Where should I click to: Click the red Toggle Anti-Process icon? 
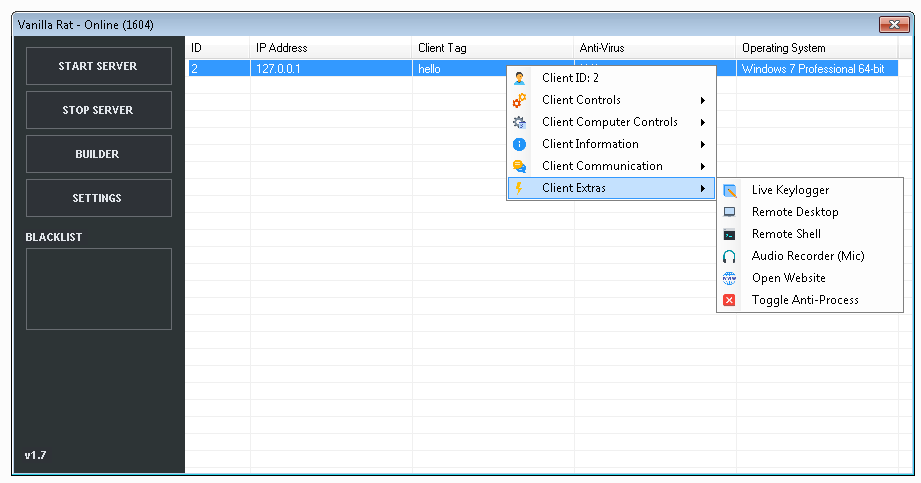pyautogui.click(x=730, y=300)
